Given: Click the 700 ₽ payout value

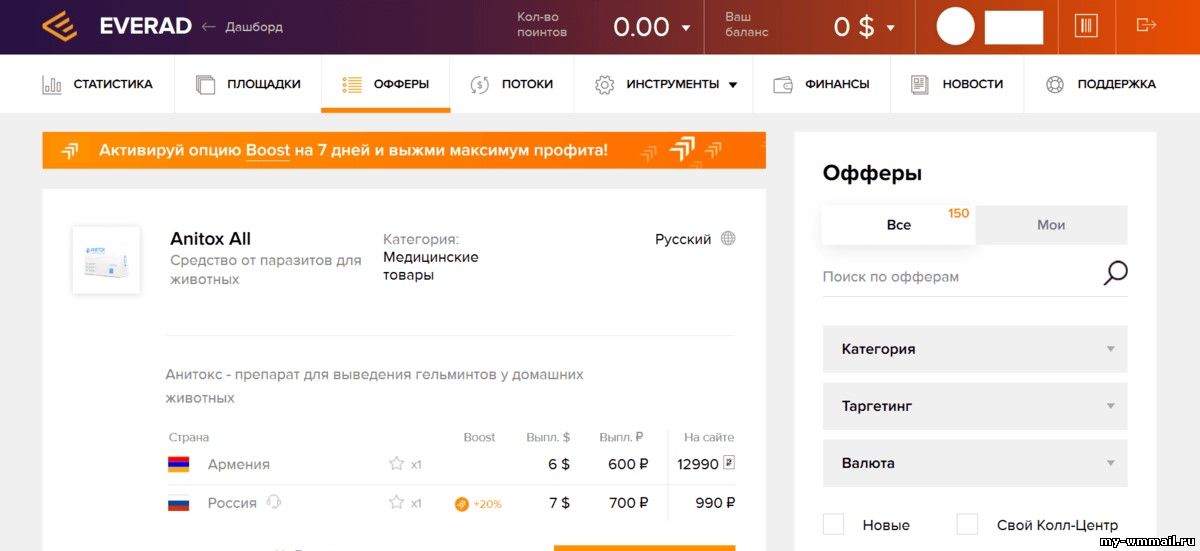Looking at the screenshot, I should tap(628, 503).
